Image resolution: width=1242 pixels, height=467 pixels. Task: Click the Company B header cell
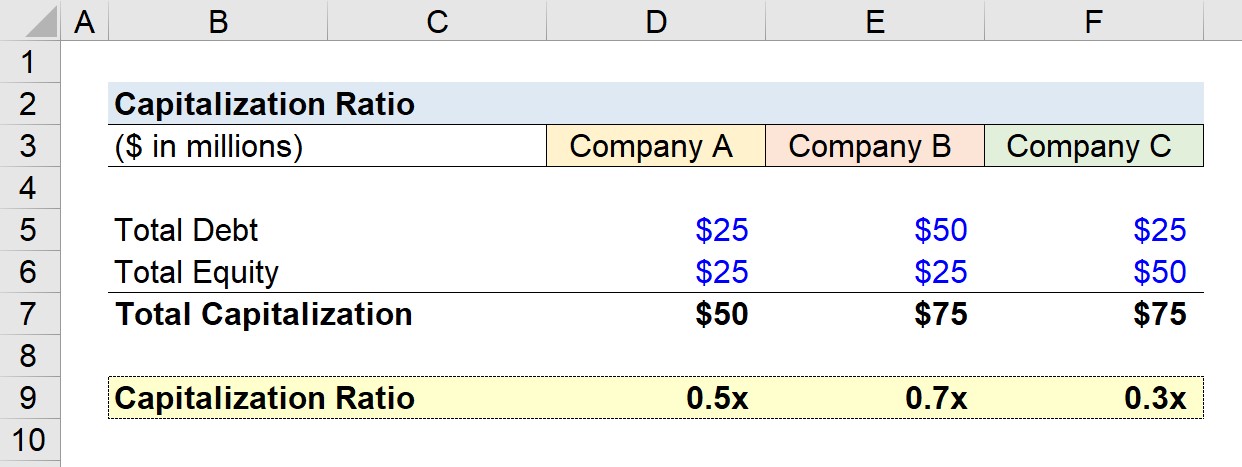(x=875, y=146)
